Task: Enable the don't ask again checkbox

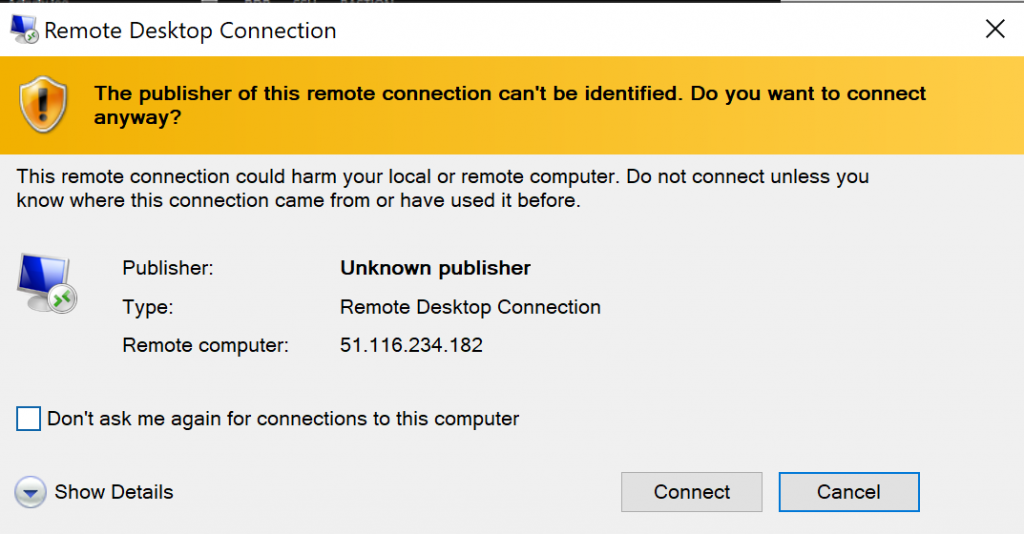Action: [x=29, y=419]
